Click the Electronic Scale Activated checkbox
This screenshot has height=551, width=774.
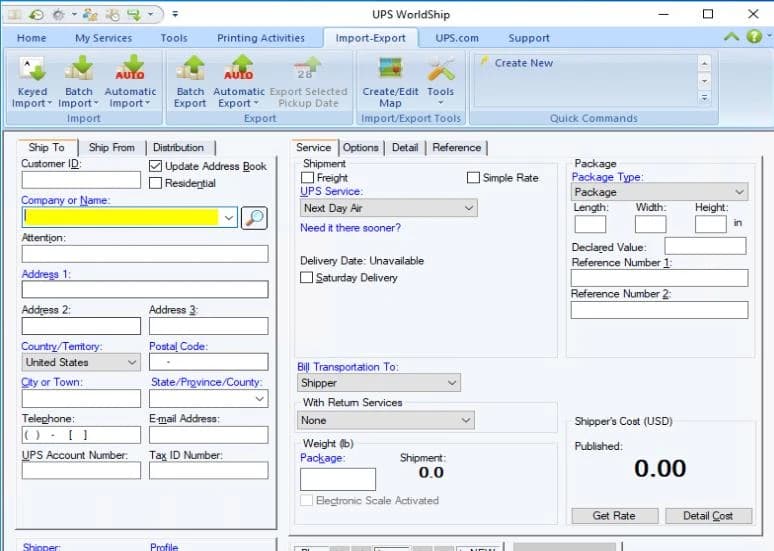307,500
